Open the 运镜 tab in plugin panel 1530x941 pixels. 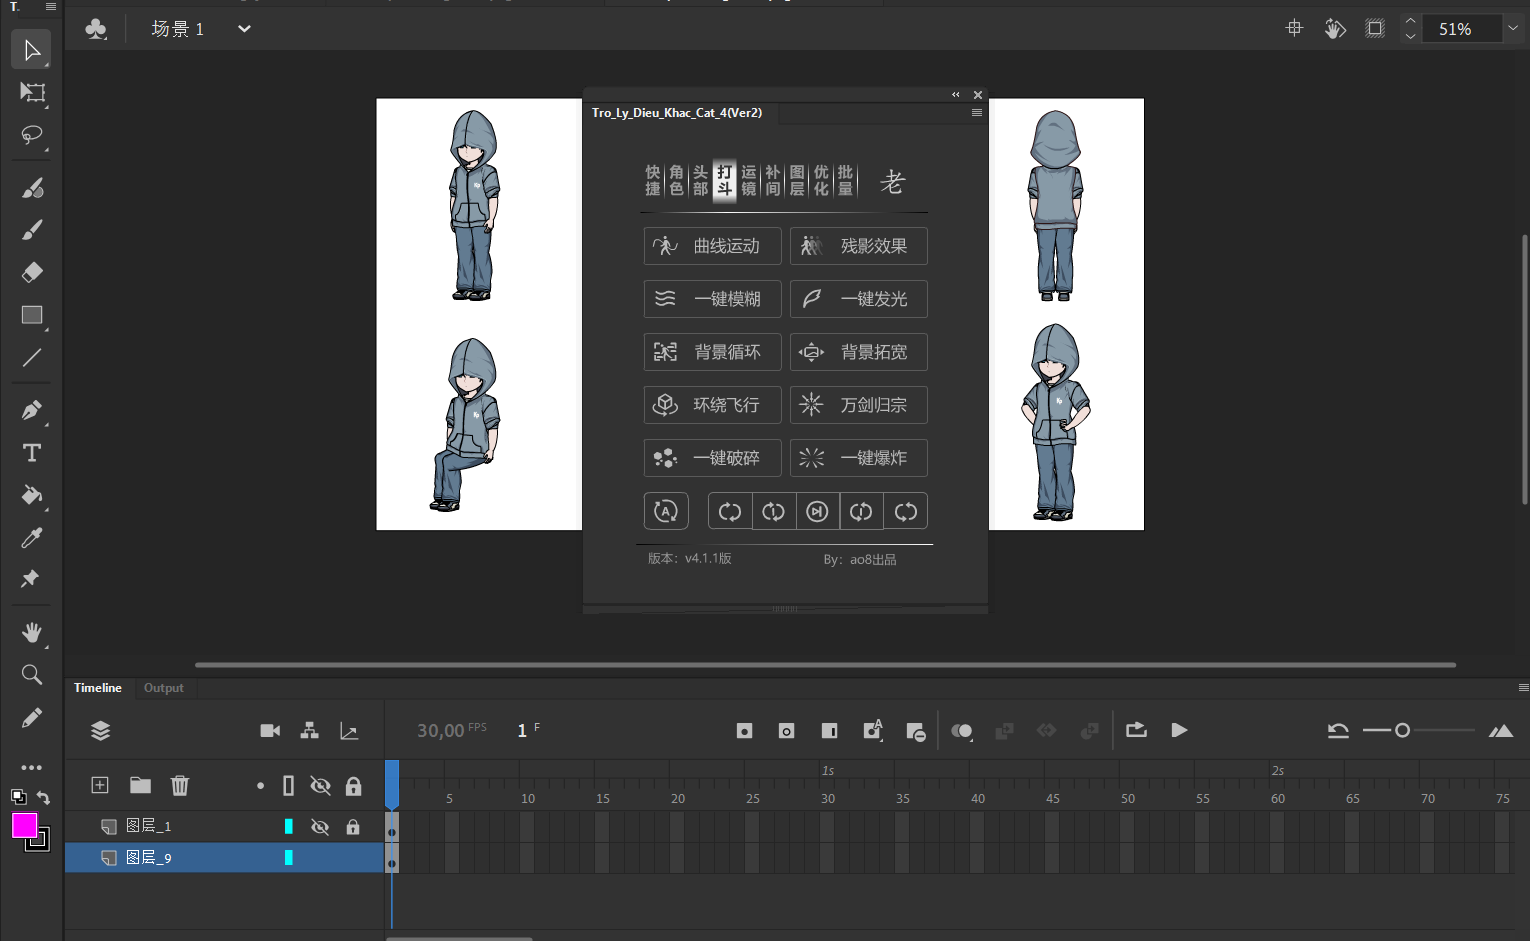pos(749,180)
